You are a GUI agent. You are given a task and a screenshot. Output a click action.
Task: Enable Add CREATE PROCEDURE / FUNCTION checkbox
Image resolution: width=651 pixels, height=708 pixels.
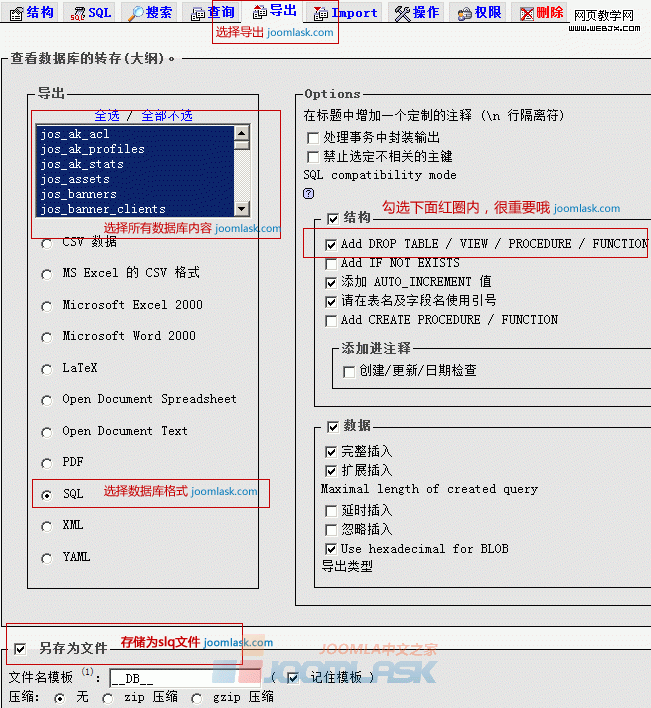(x=331, y=321)
